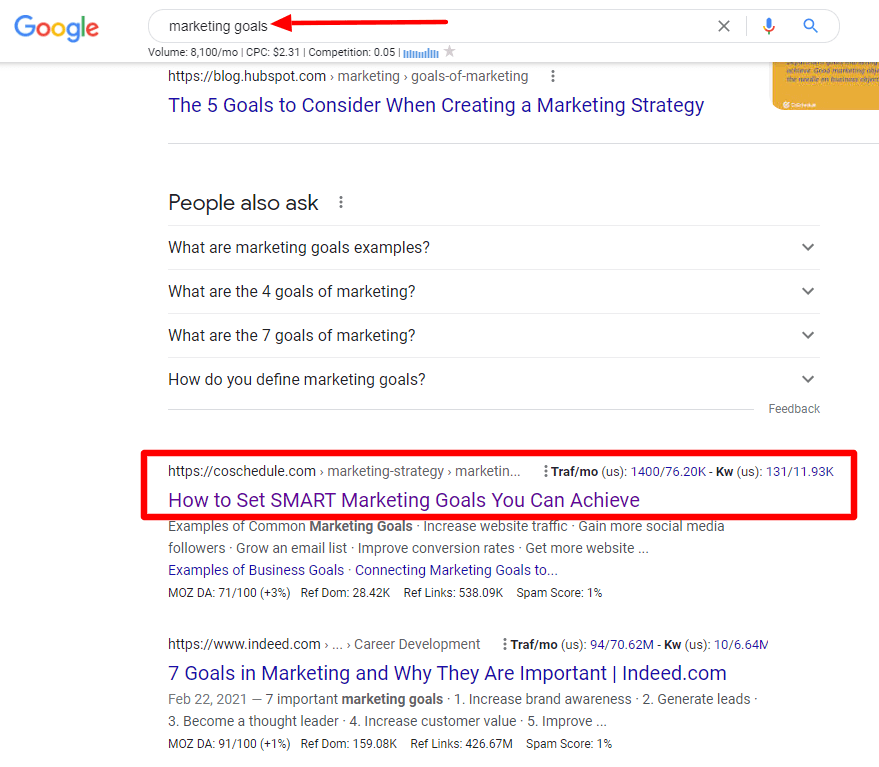Image resolution: width=879 pixels, height=767 pixels.
Task: Open 'Examples of Business Goals' sitelink
Action: coord(256,570)
